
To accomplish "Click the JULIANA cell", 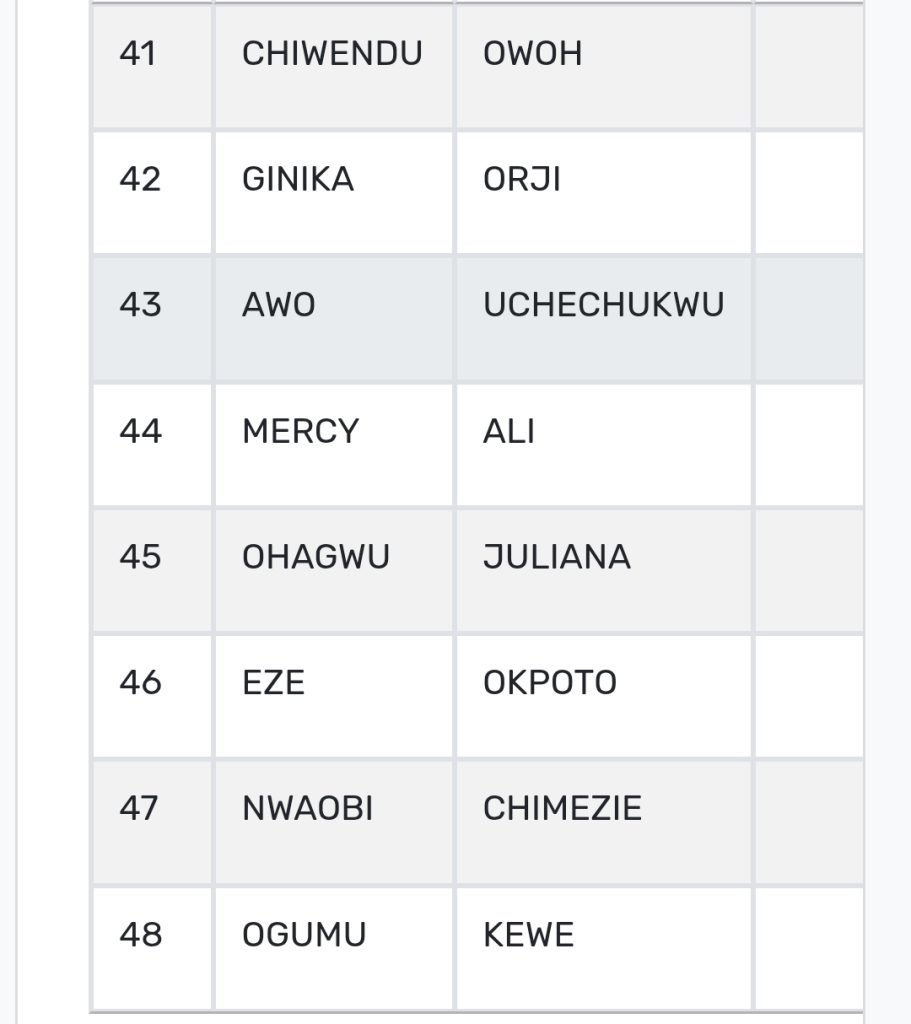I will 557,557.
